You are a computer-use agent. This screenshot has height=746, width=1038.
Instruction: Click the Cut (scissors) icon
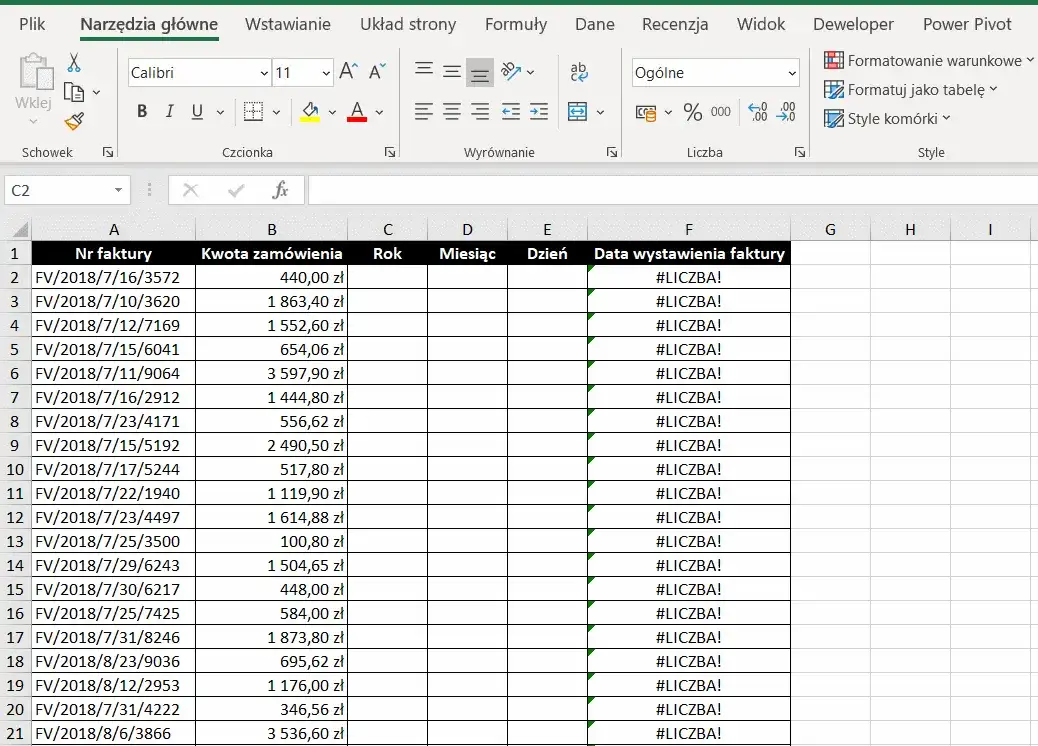click(x=76, y=61)
